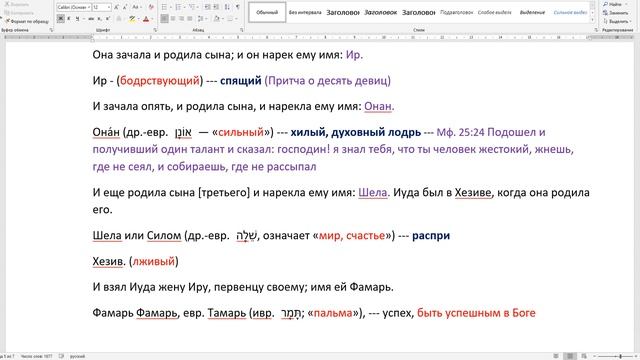The width and height of the screenshot is (640, 360).
Task: Open bullet list dropdown arrow
Action: point(171,7)
